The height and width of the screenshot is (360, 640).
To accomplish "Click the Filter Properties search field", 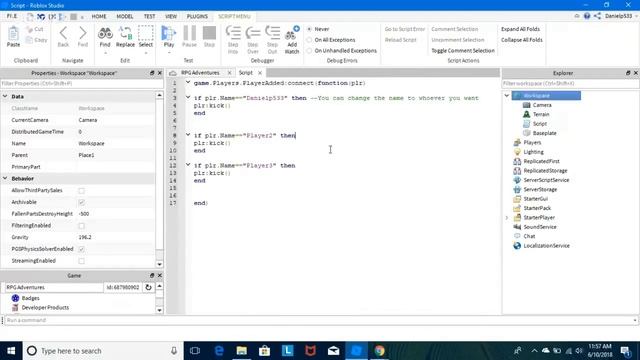I will click(81, 83).
